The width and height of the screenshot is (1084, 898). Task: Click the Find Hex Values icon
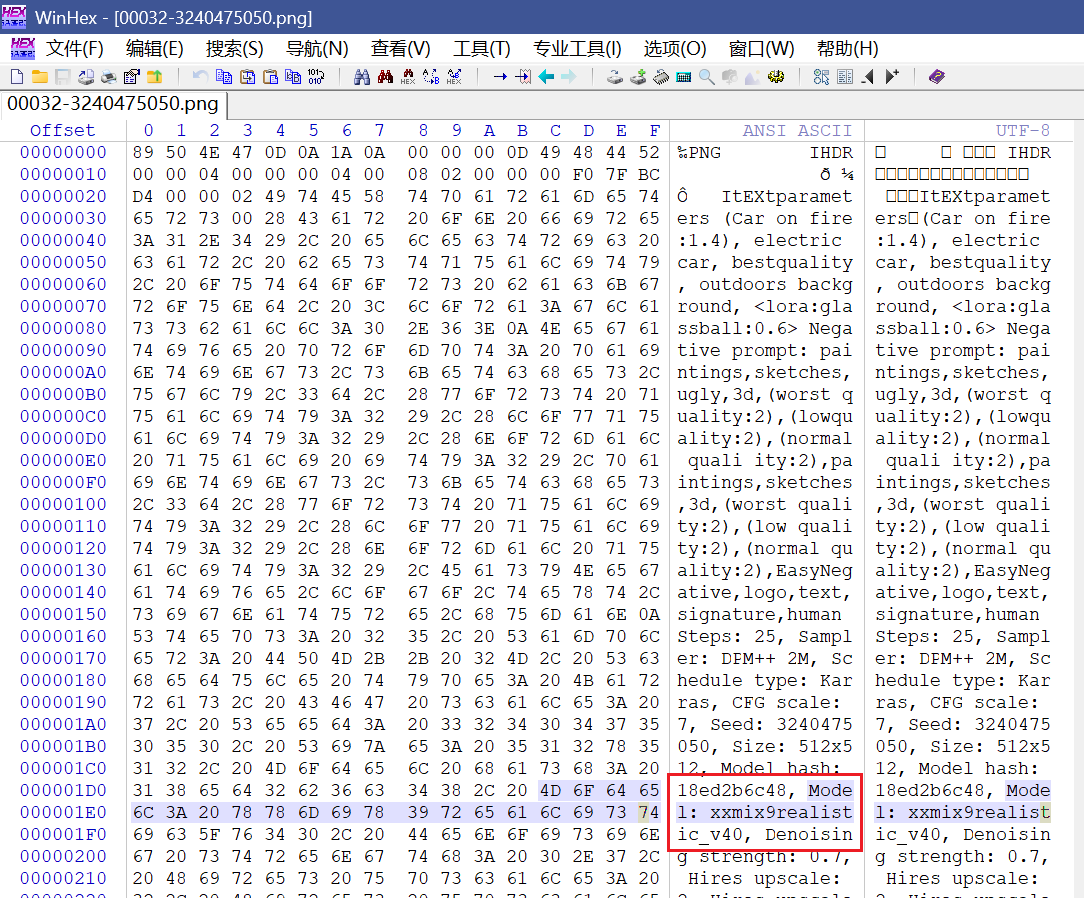[408, 77]
